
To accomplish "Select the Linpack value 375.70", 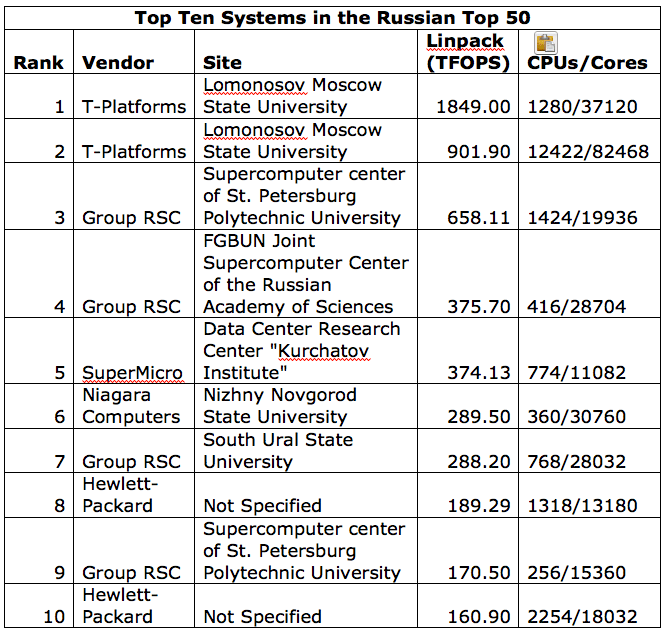I will click(479, 307).
